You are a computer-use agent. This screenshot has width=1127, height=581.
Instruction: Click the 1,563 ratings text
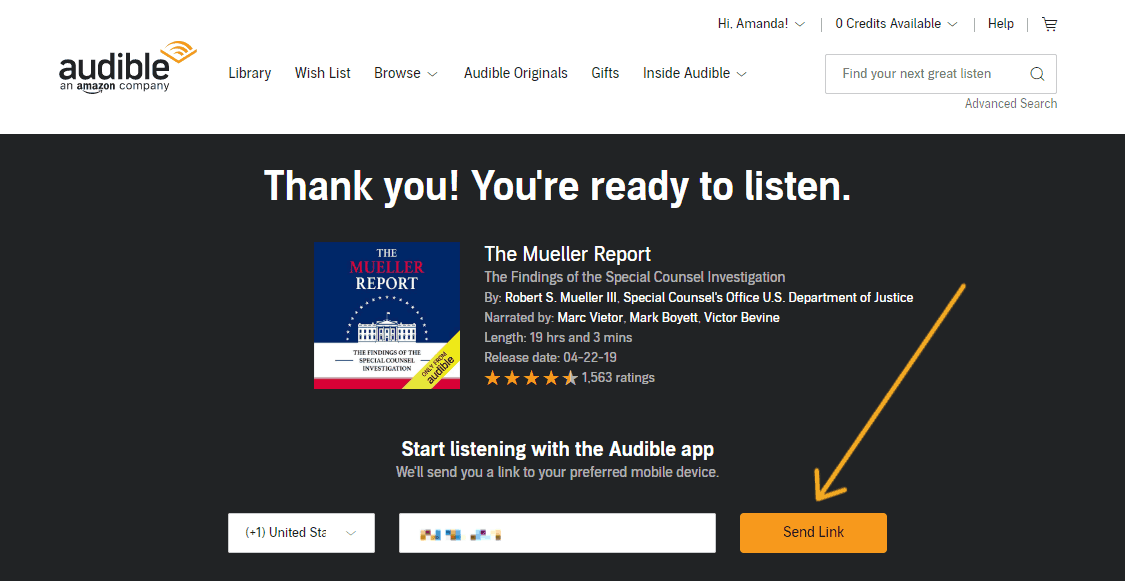pyautogui.click(x=618, y=378)
